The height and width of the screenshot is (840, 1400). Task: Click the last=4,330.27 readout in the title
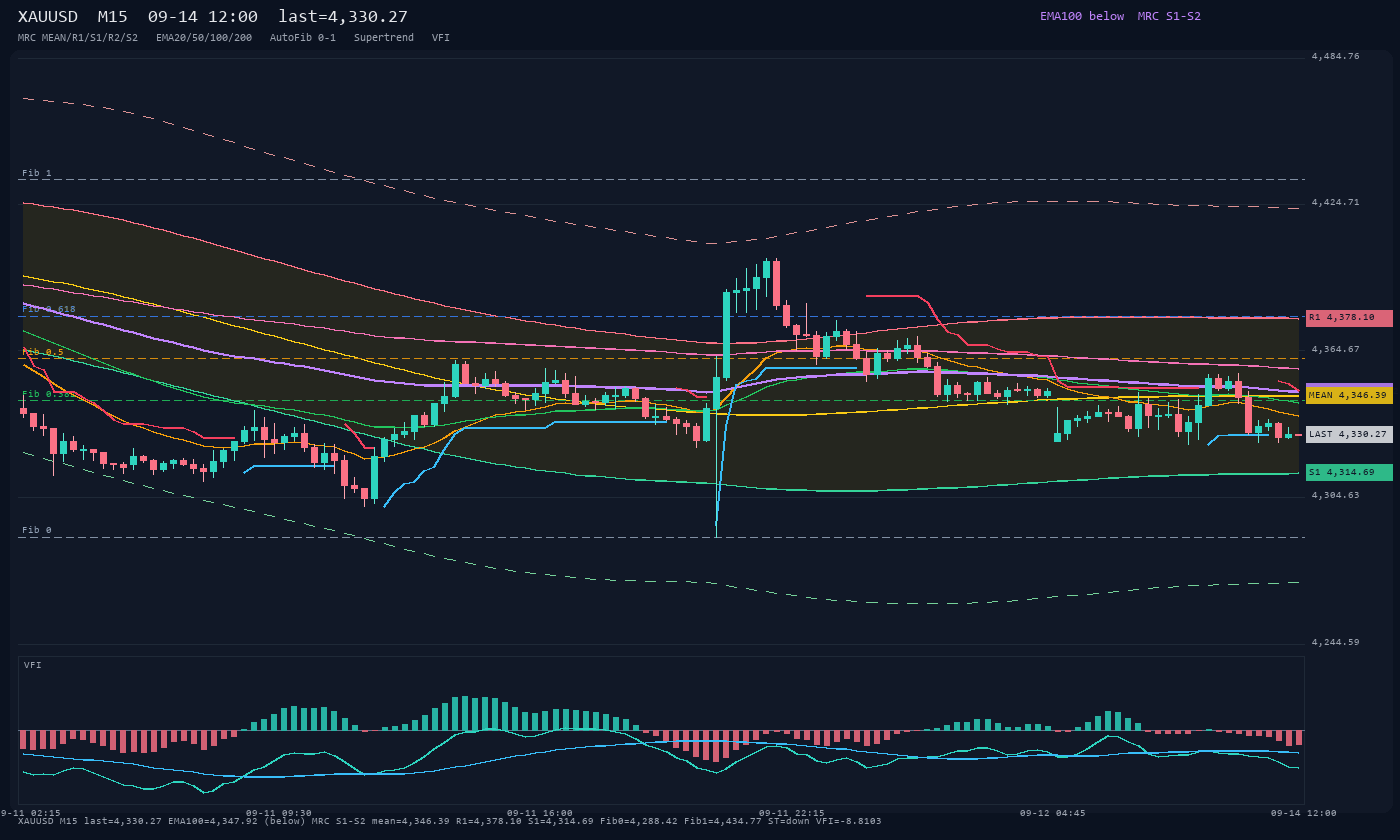(343, 17)
